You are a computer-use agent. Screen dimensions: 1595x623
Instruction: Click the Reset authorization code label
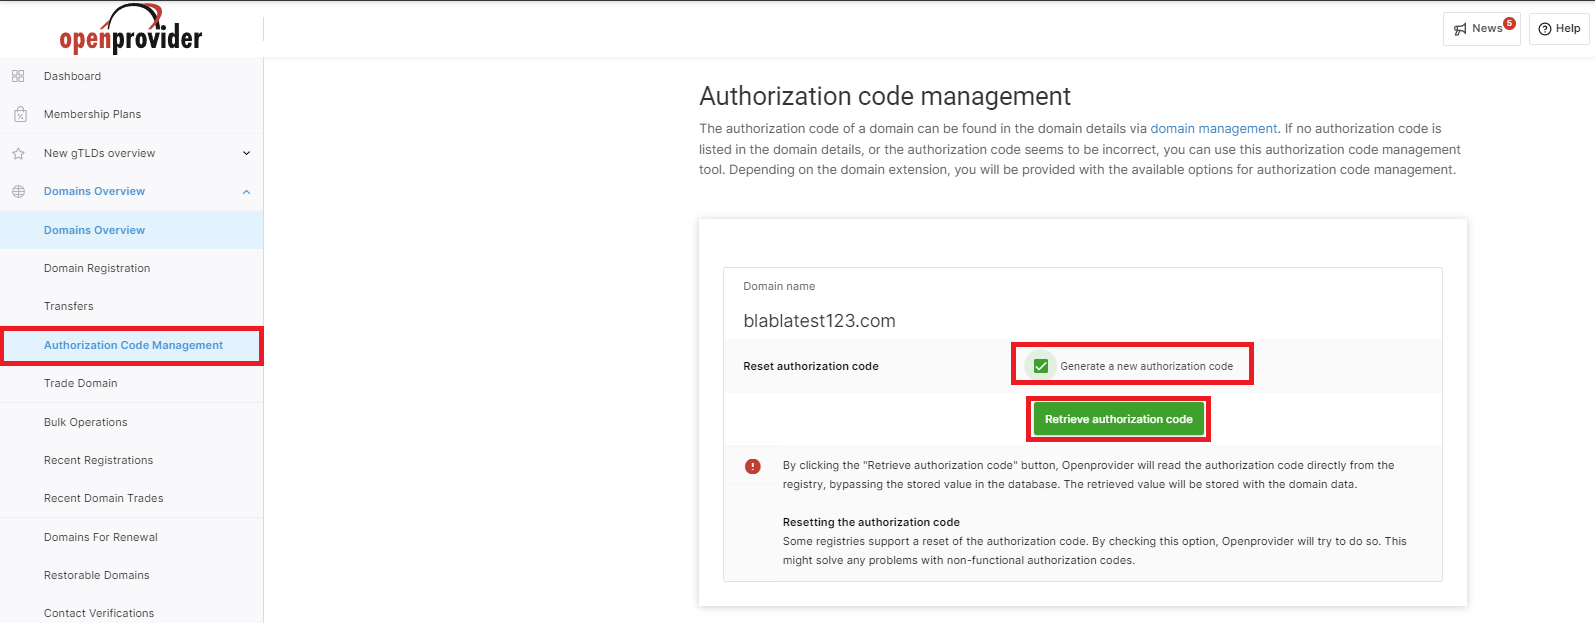810,367
